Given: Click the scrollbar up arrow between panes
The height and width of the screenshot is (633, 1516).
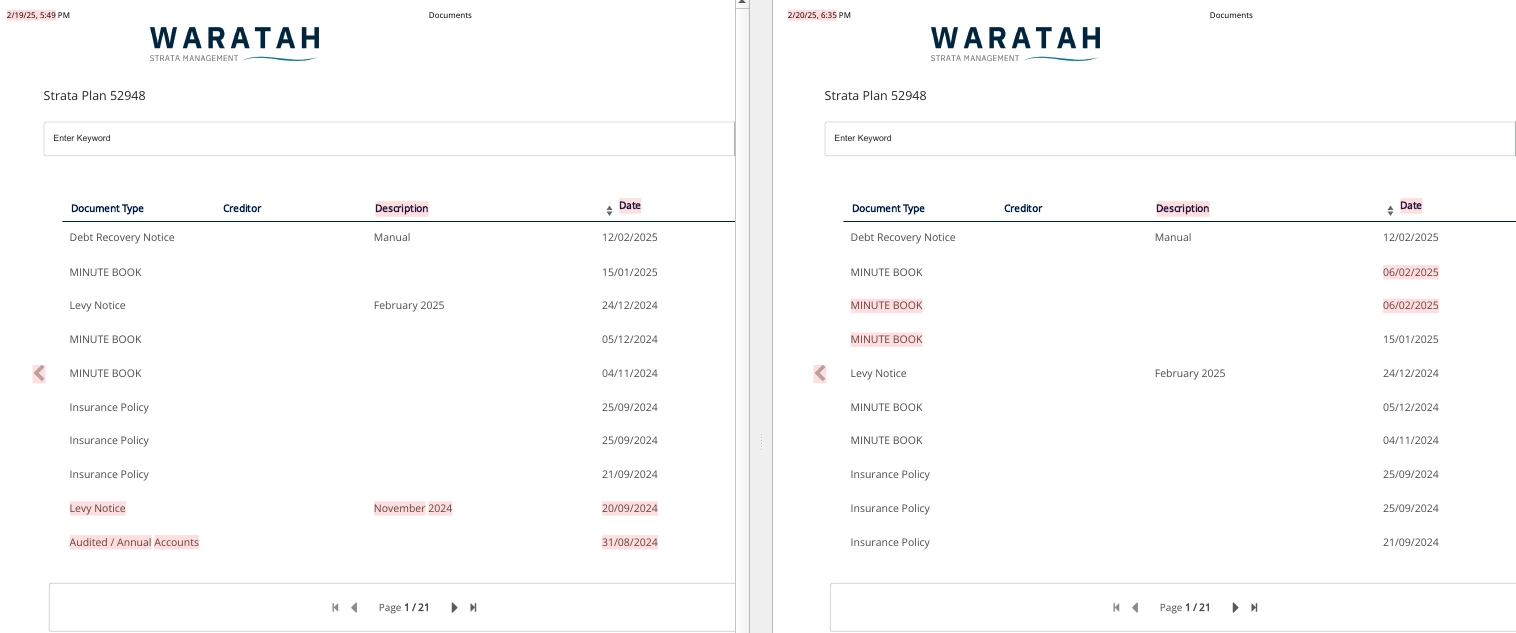Looking at the screenshot, I should click(742, 4).
